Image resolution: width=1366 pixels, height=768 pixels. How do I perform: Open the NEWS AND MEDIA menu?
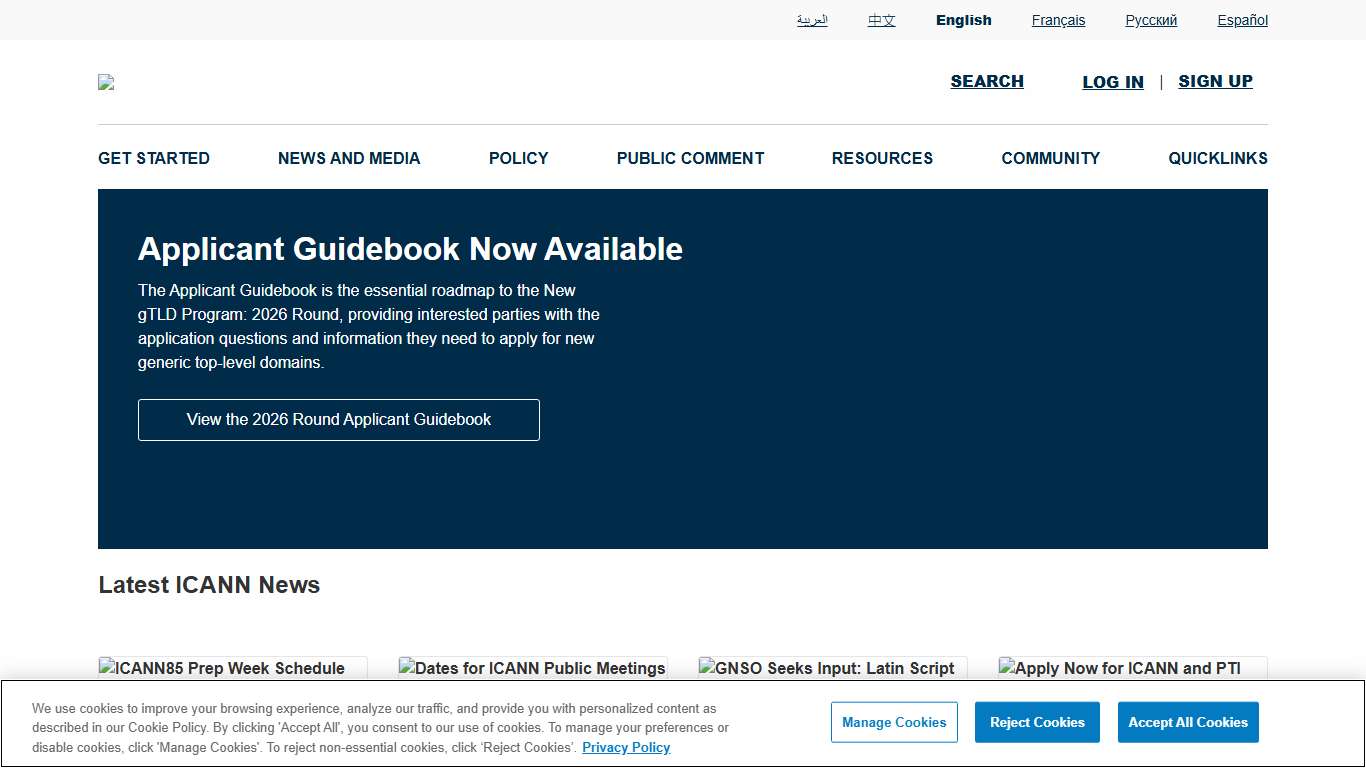348,158
